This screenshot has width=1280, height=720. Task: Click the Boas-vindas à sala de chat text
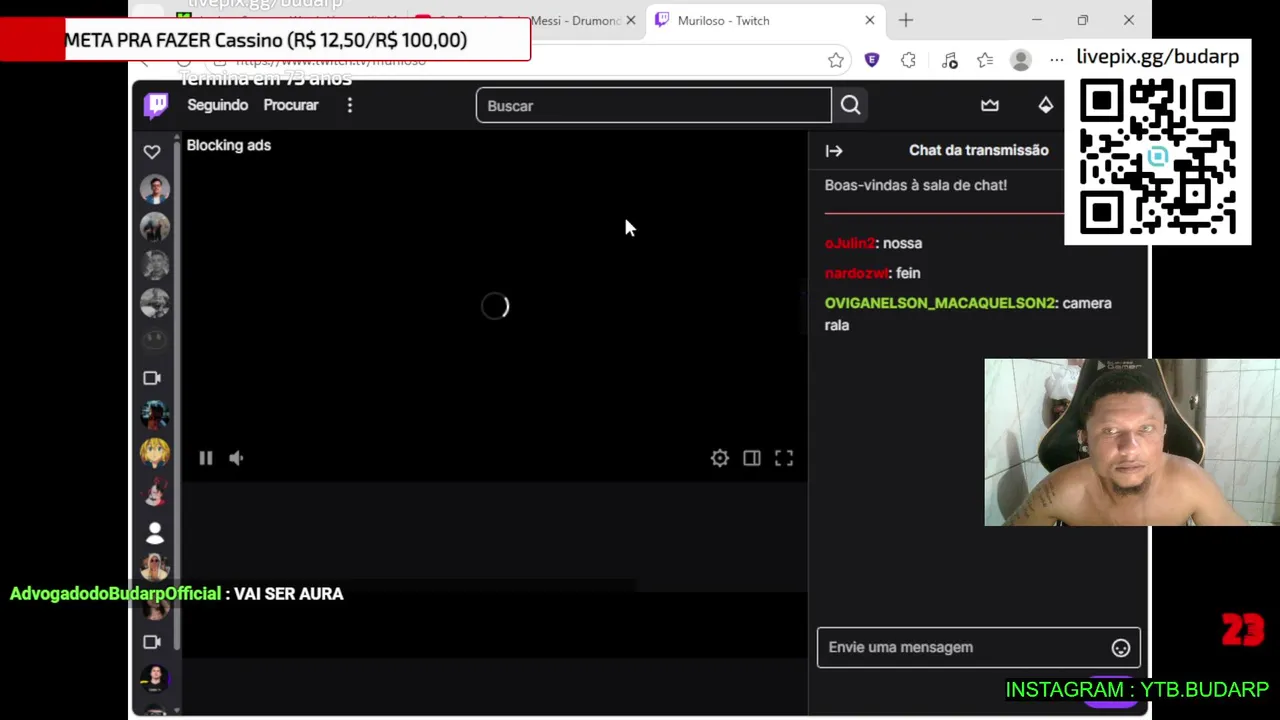coord(915,185)
